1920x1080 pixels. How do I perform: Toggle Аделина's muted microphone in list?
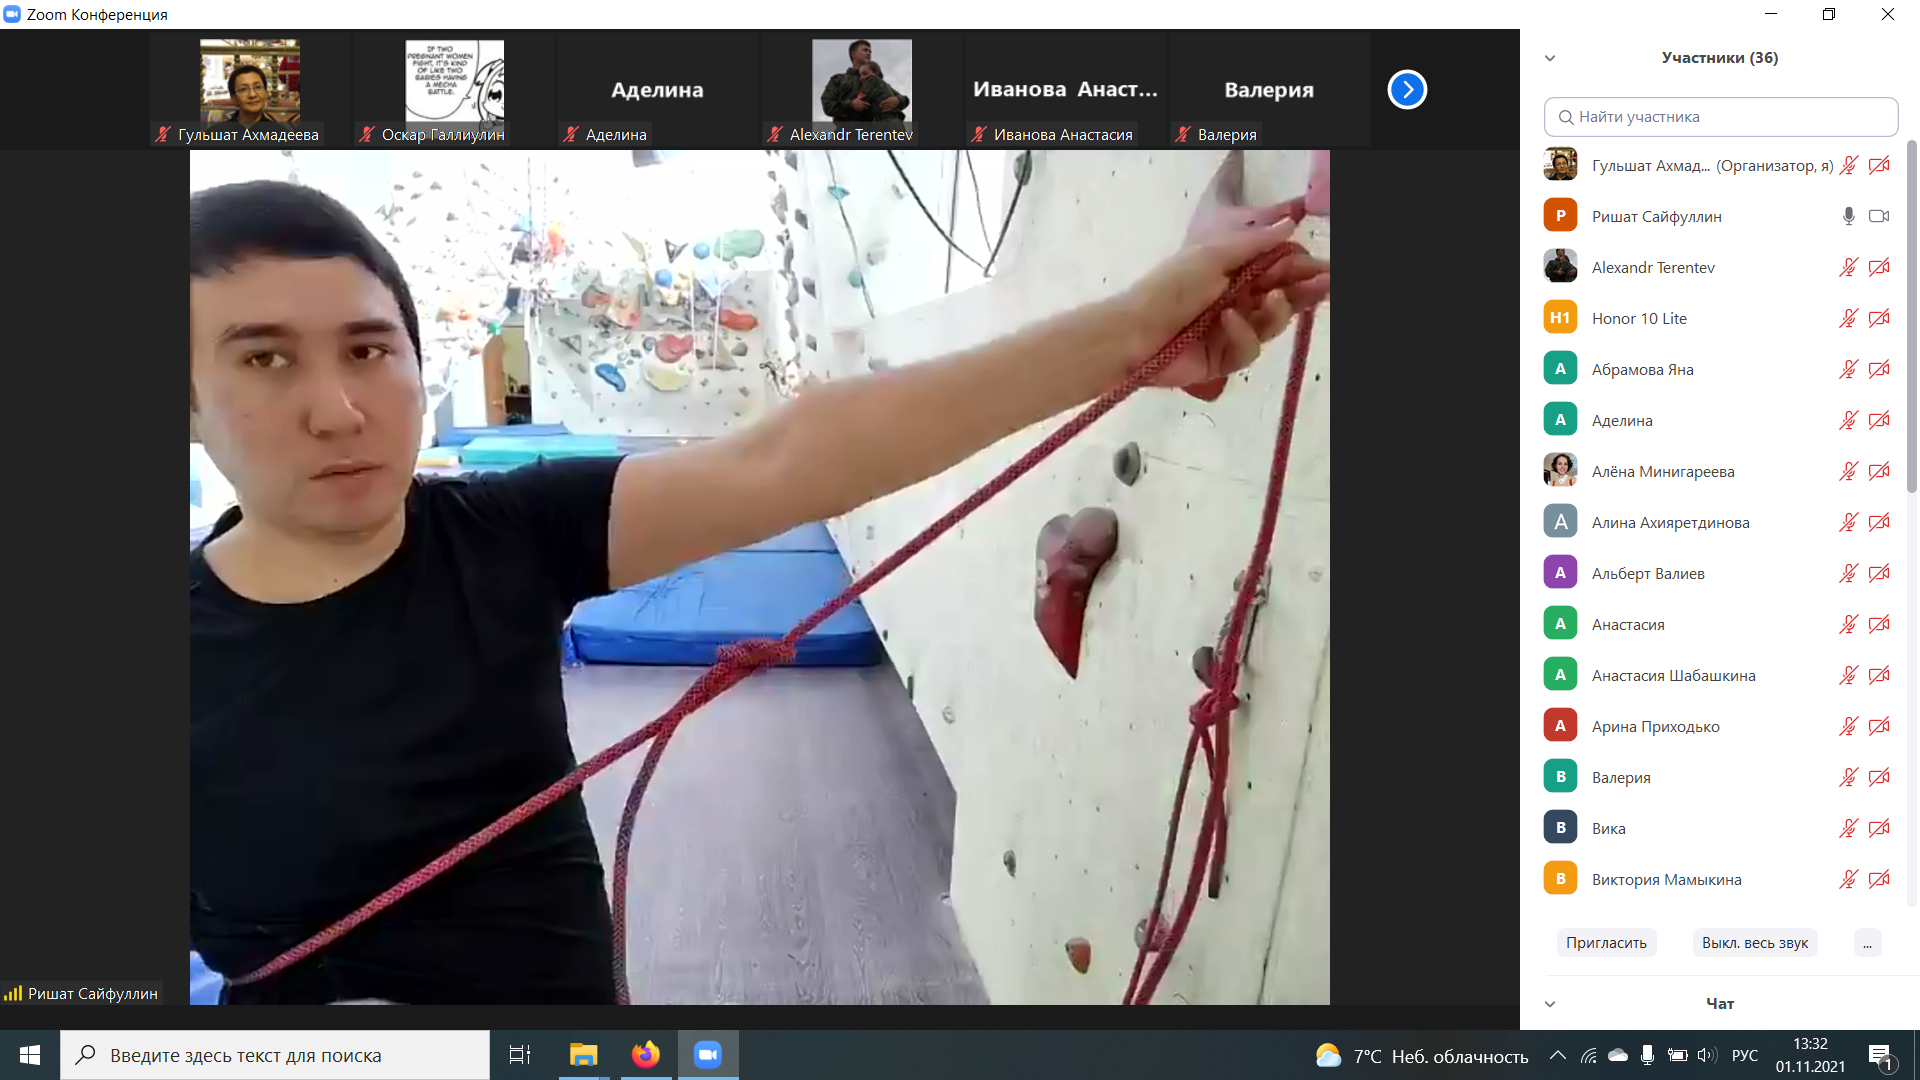click(1848, 420)
